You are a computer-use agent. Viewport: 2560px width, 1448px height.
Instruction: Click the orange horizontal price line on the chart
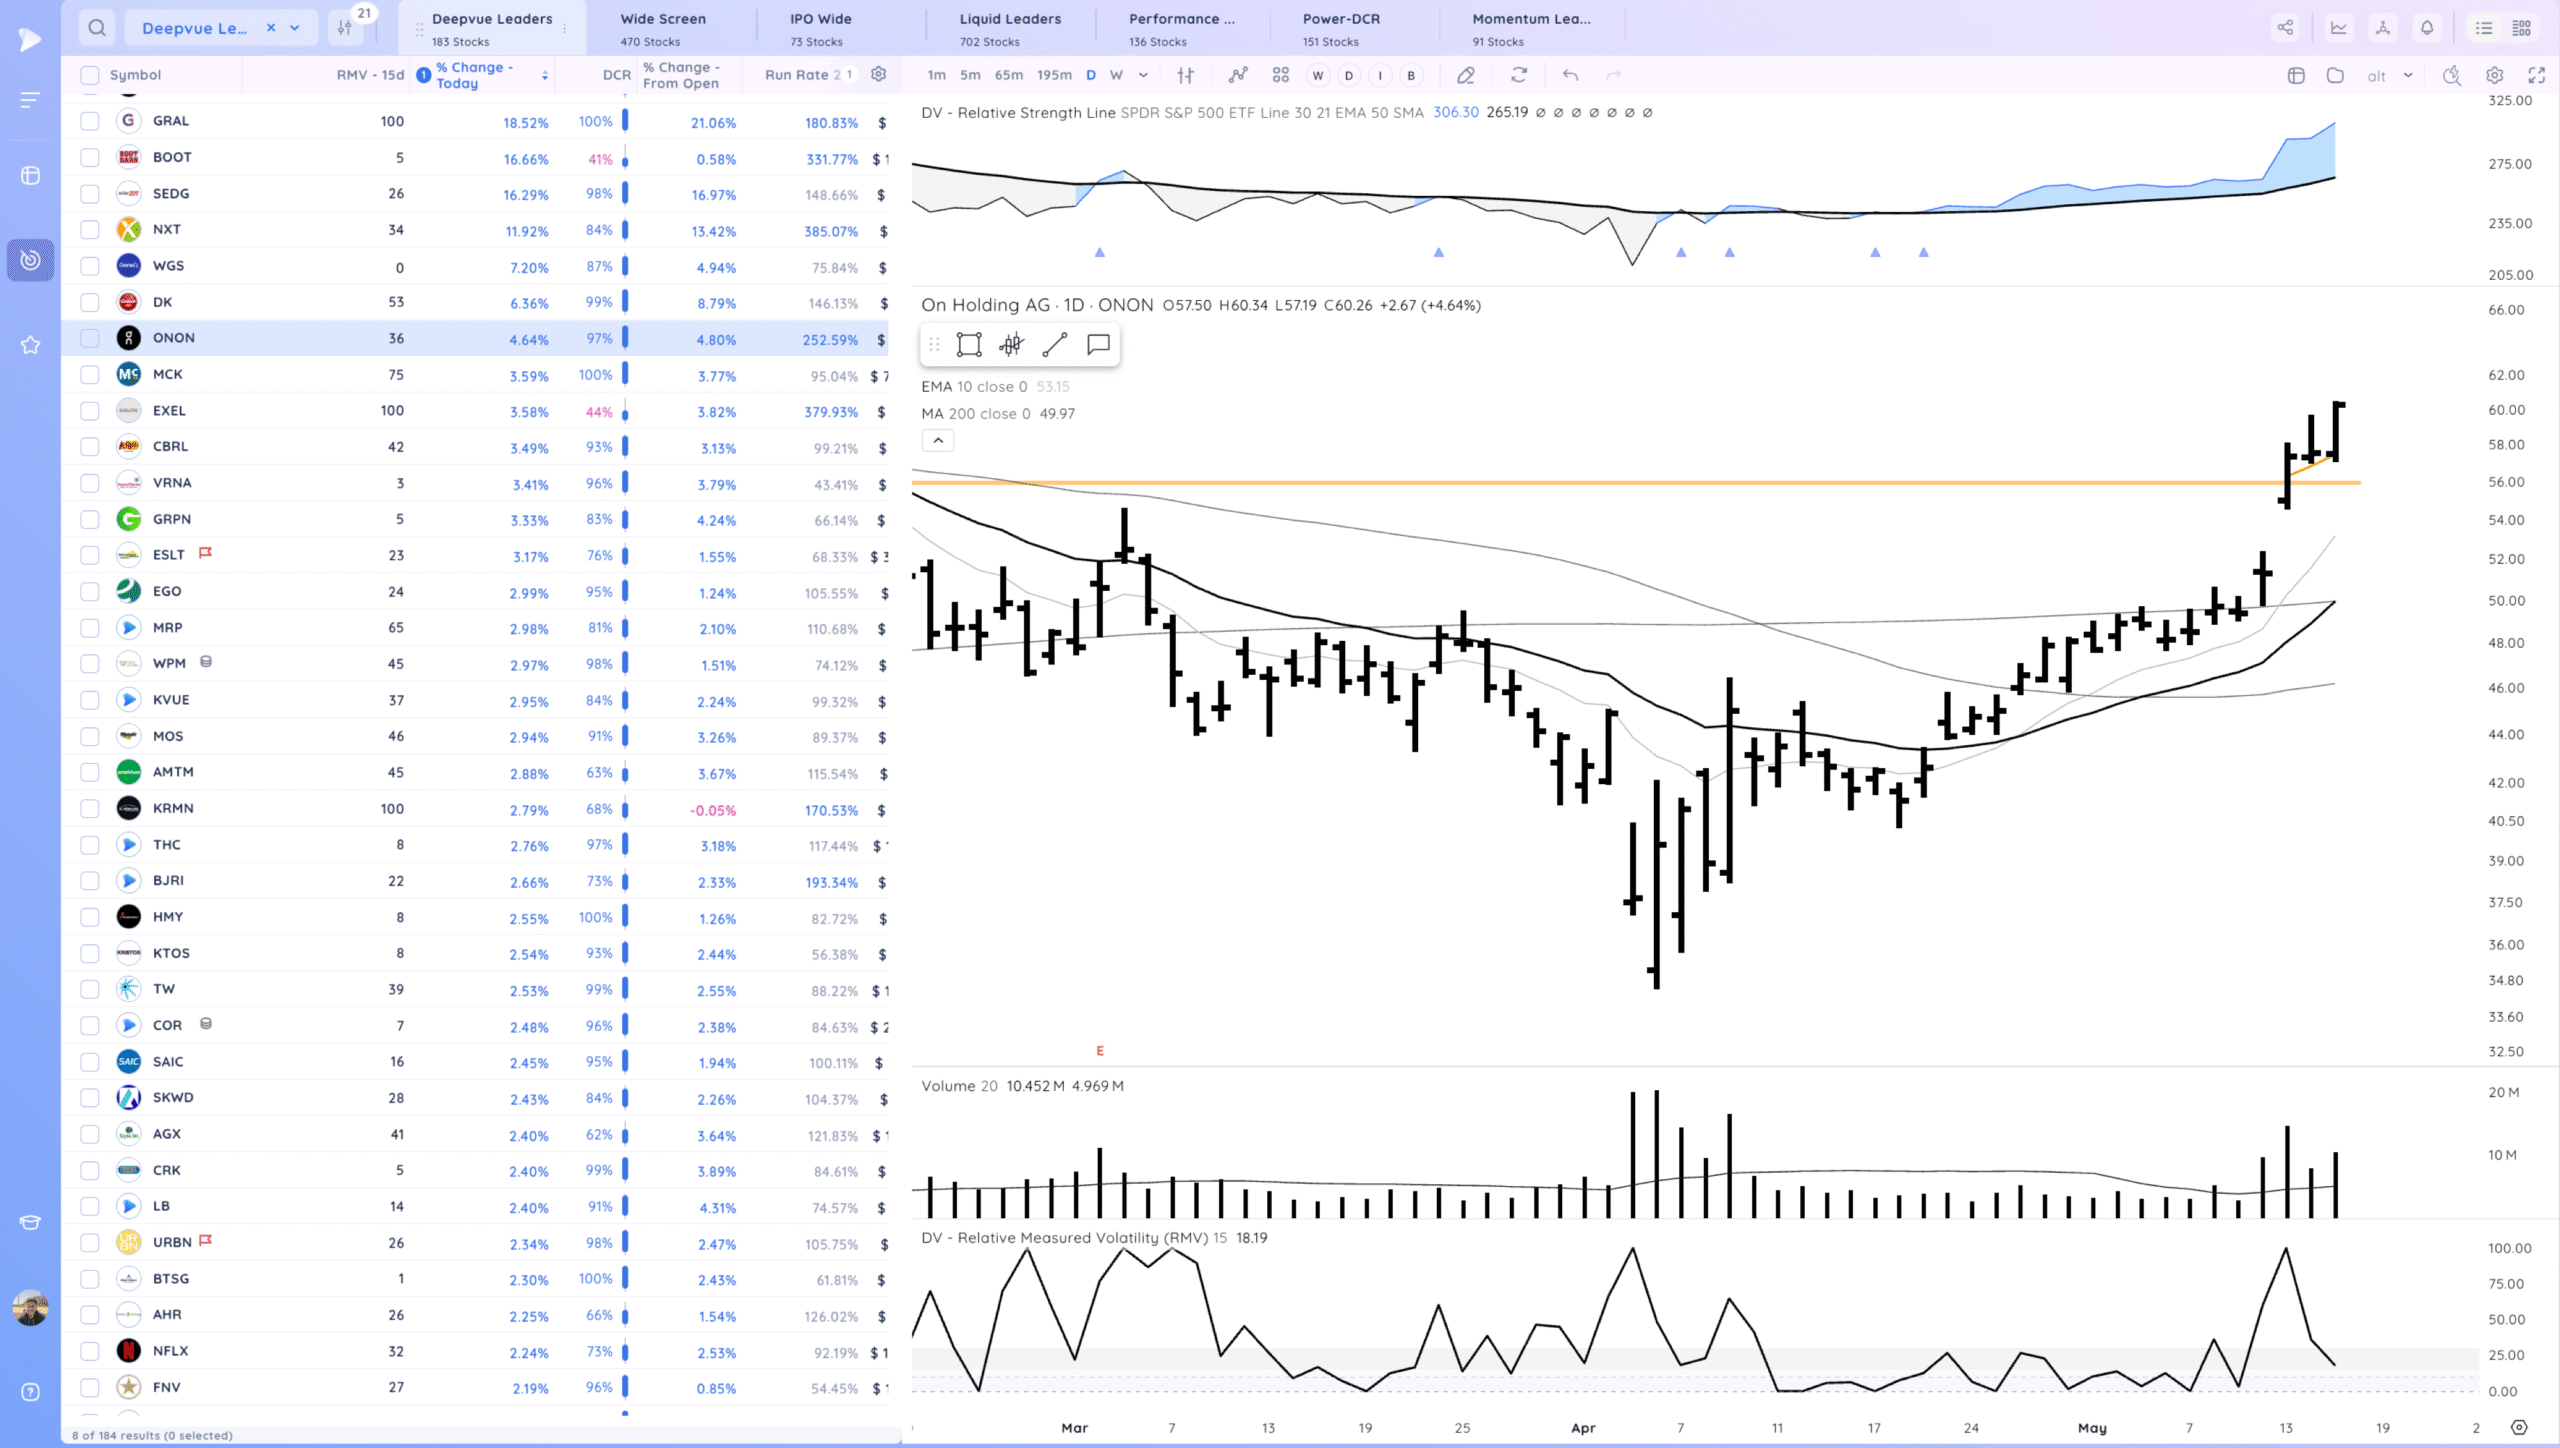[1500, 483]
